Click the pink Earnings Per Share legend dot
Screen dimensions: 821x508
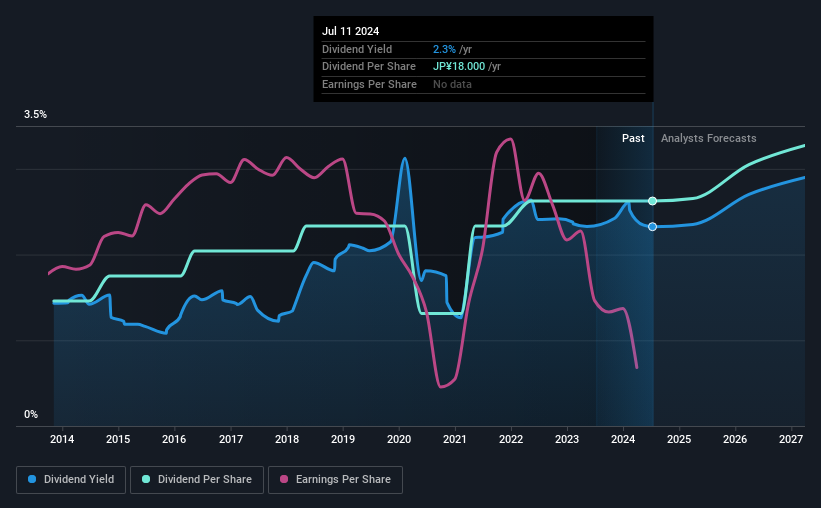tap(284, 479)
